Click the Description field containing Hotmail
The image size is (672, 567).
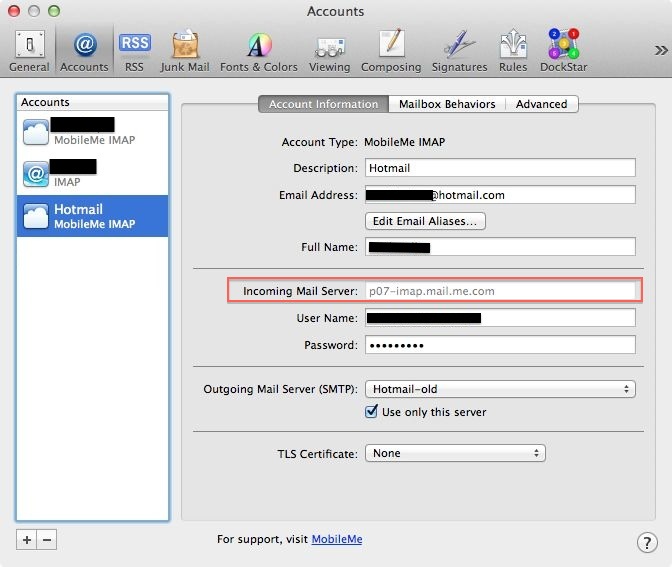(500, 168)
